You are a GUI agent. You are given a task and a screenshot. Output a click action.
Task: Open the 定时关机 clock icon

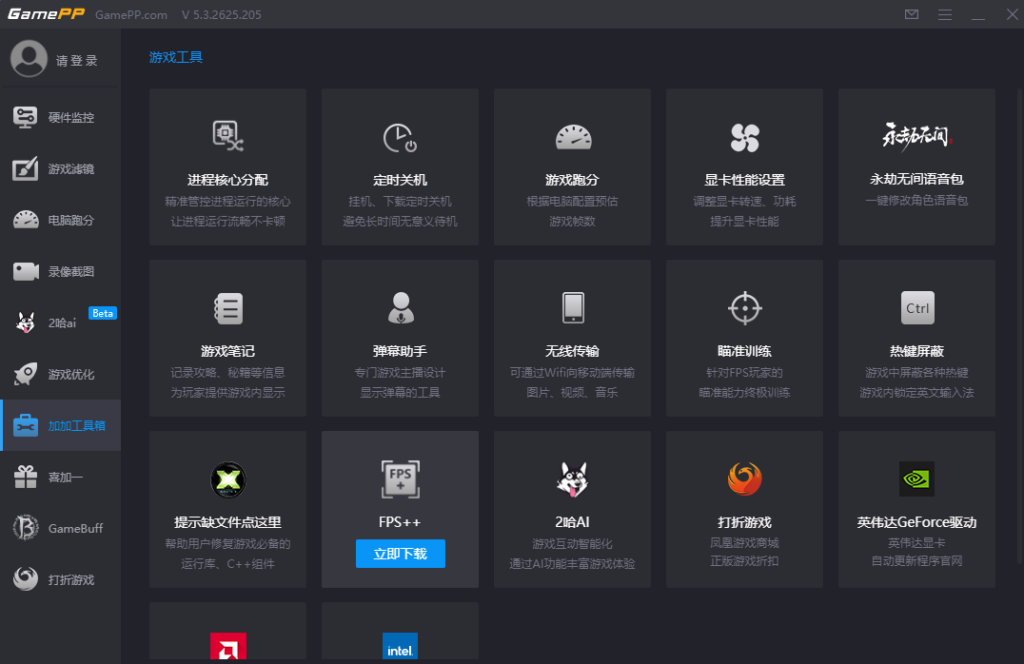[x=400, y=138]
